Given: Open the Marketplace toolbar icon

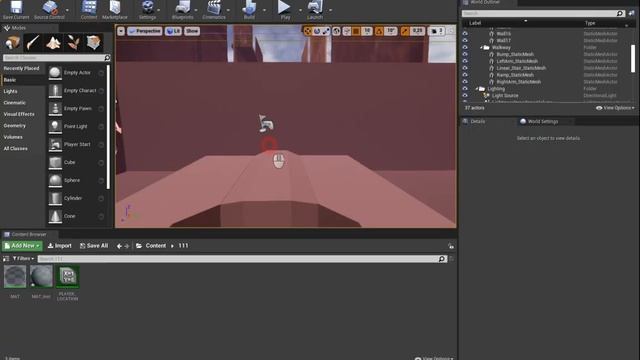Looking at the screenshot, I should (x=115, y=9).
